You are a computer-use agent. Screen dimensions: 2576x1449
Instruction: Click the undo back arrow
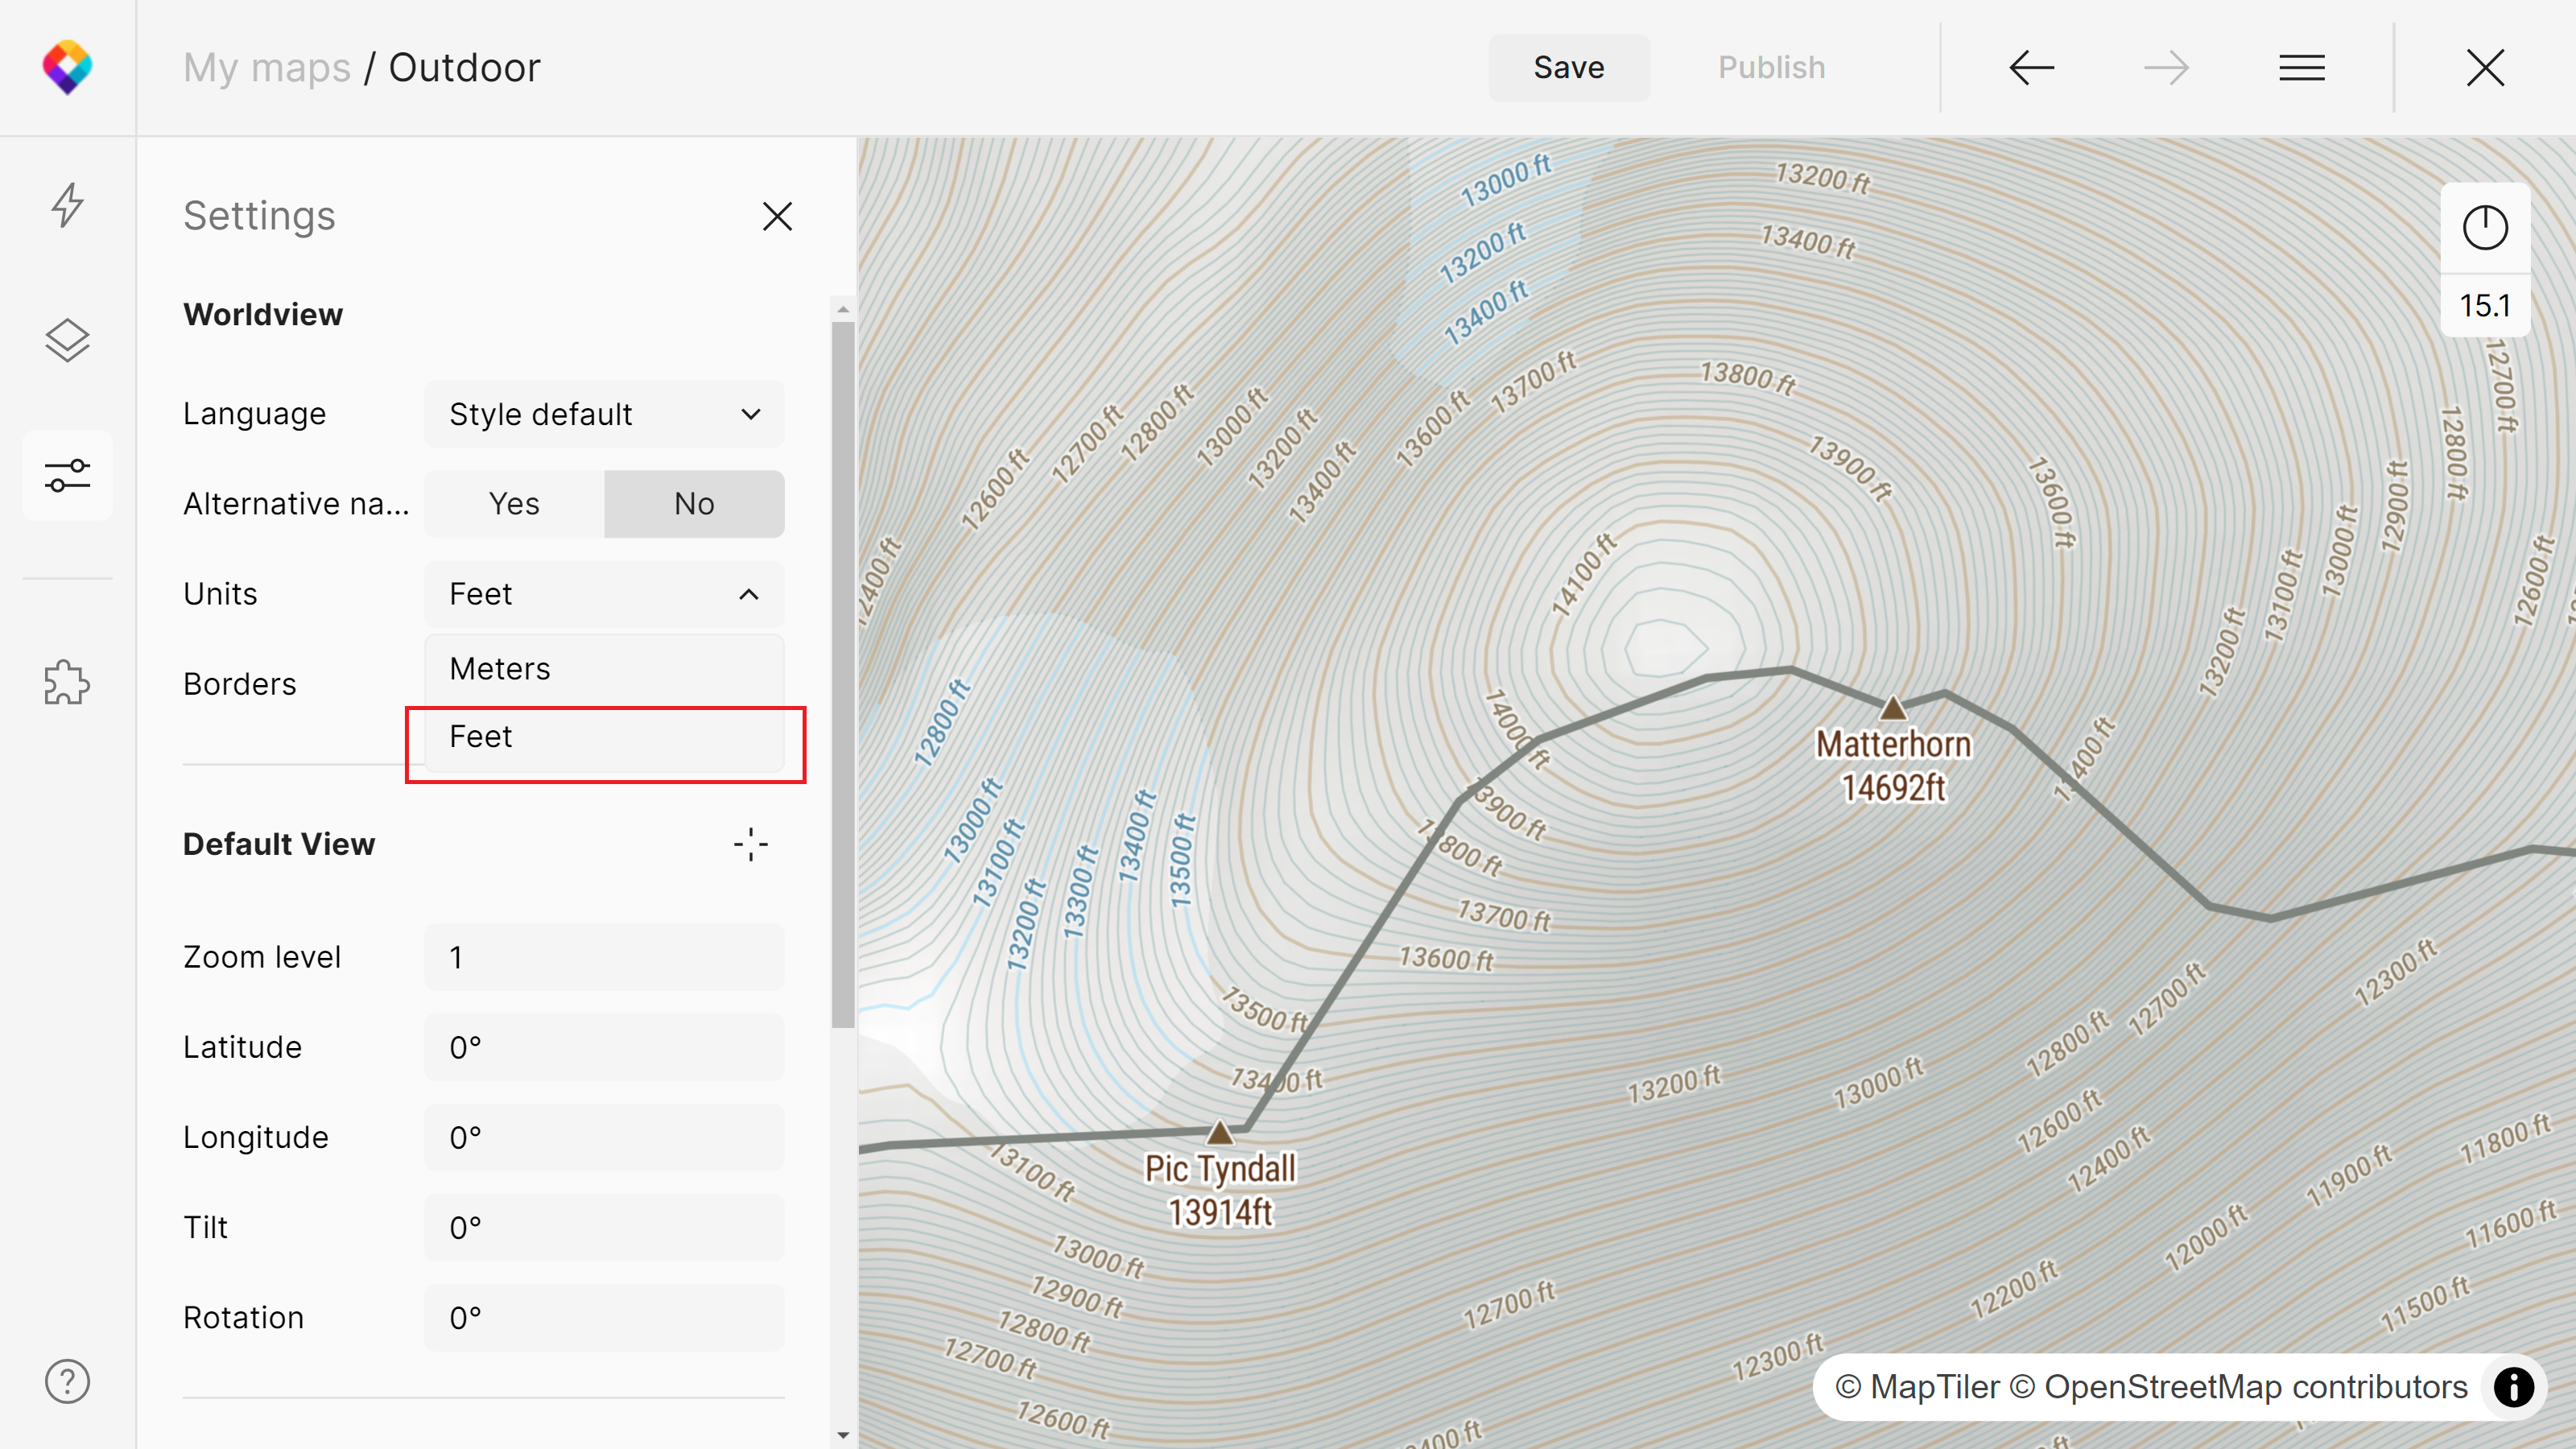coord(2031,67)
